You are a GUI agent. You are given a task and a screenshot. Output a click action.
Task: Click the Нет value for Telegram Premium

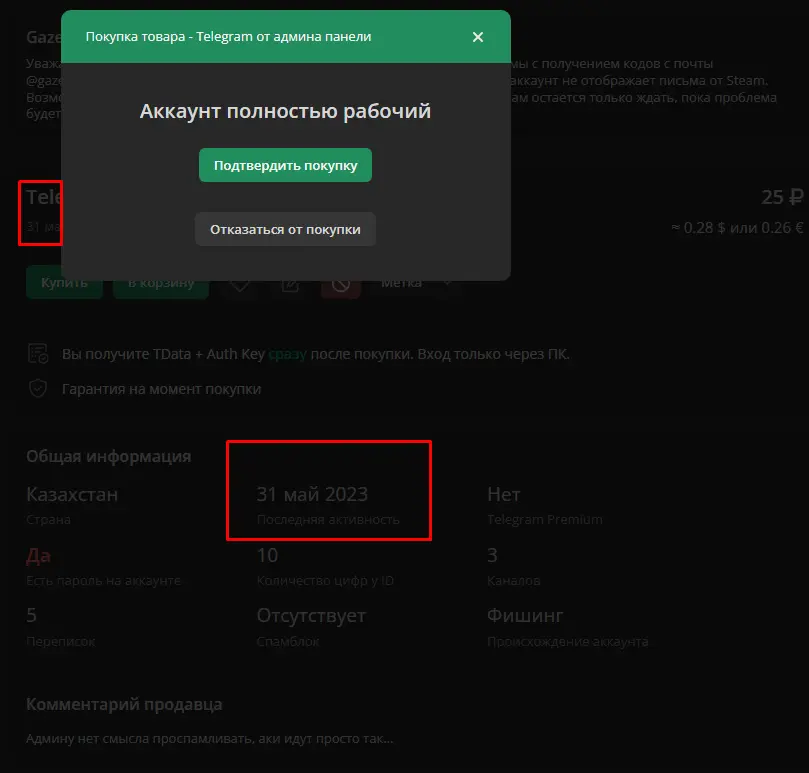504,494
